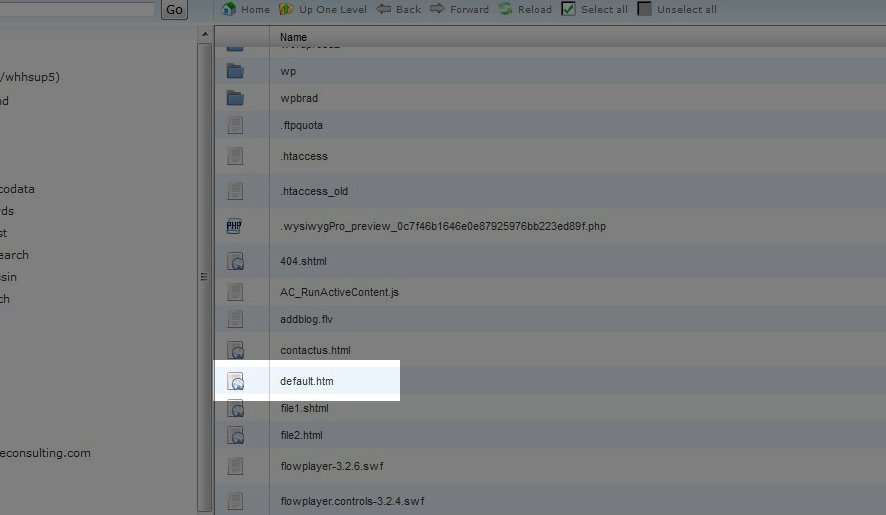Select the default.htm file name
The width and height of the screenshot is (886, 515).
[x=306, y=381]
